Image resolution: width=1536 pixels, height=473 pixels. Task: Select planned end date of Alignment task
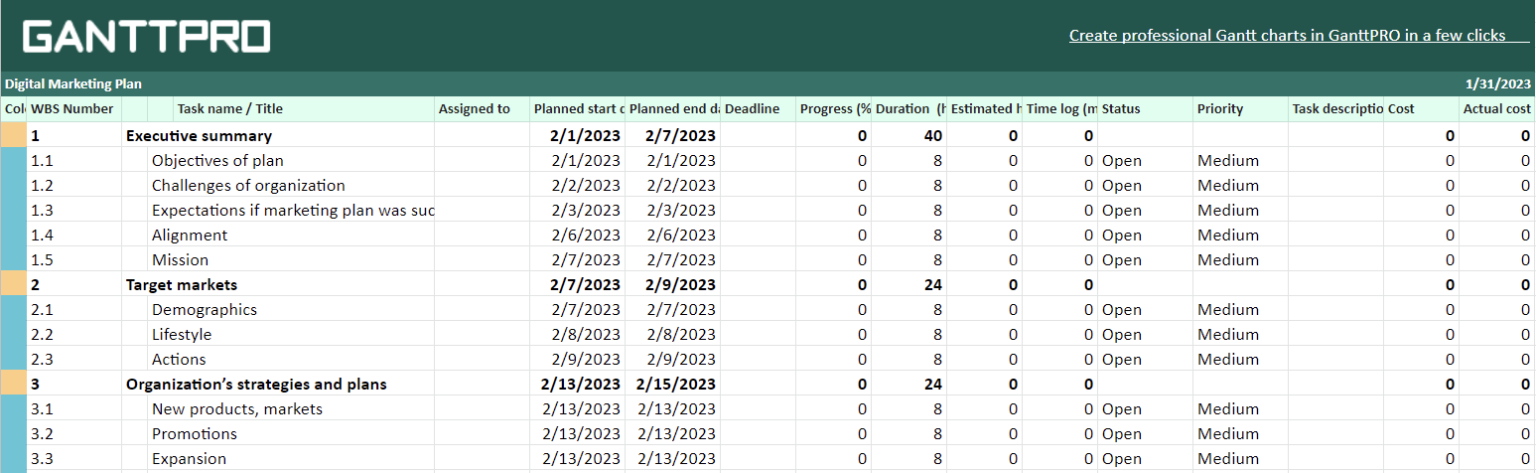click(x=681, y=235)
